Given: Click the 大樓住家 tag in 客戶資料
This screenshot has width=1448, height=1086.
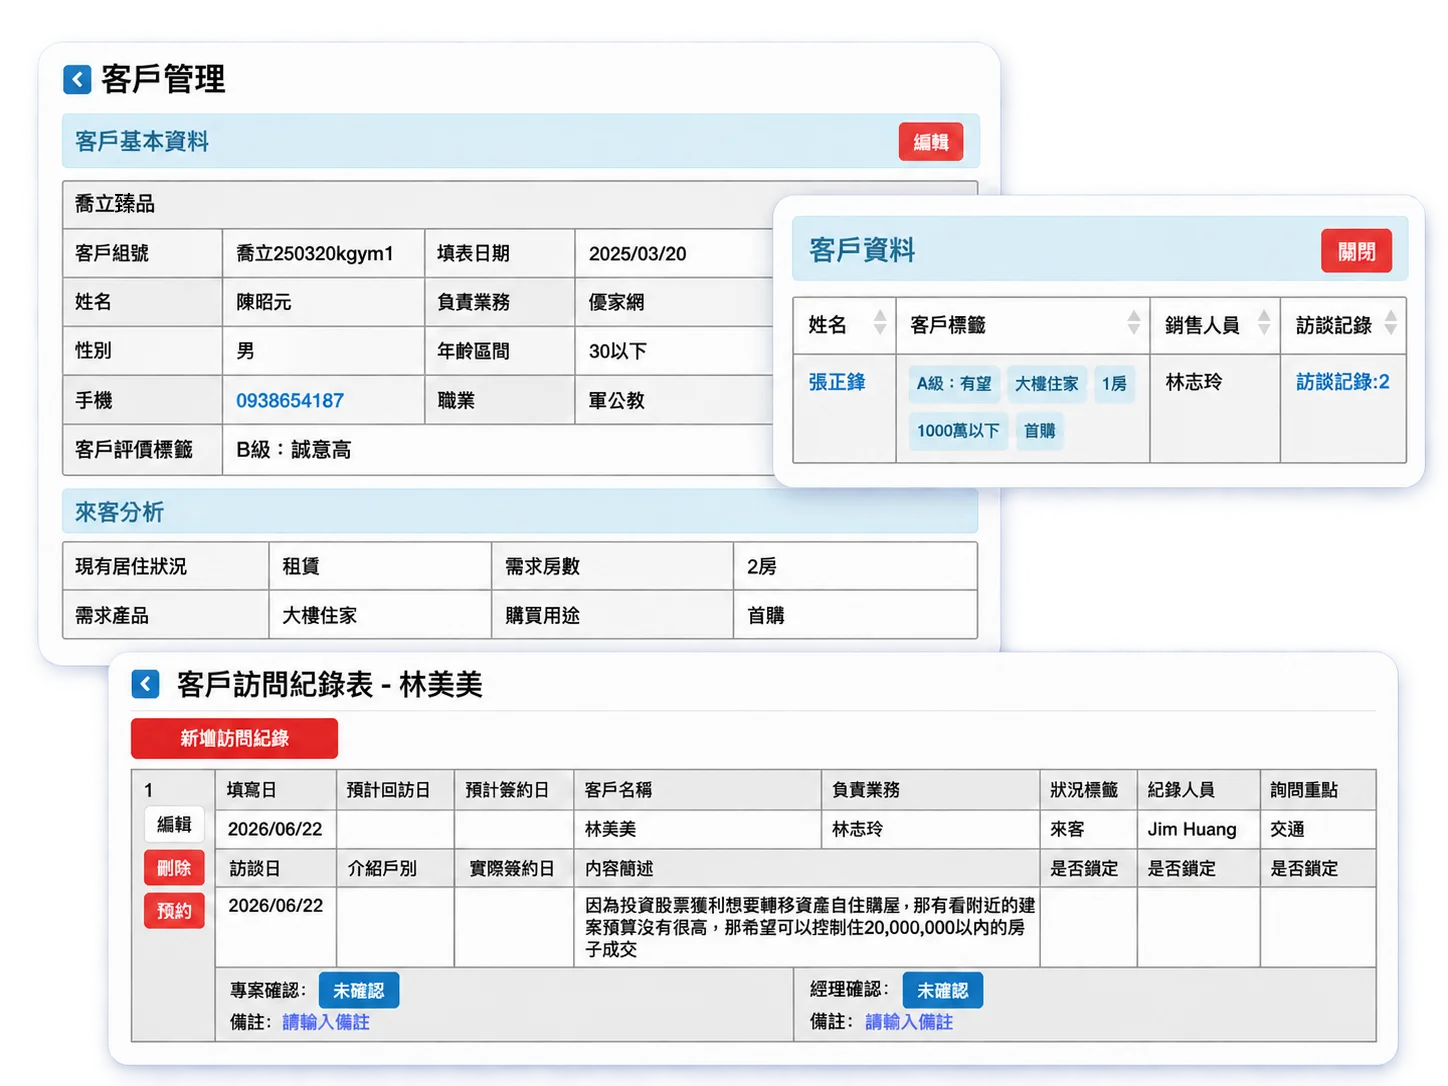Looking at the screenshot, I should (1047, 384).
